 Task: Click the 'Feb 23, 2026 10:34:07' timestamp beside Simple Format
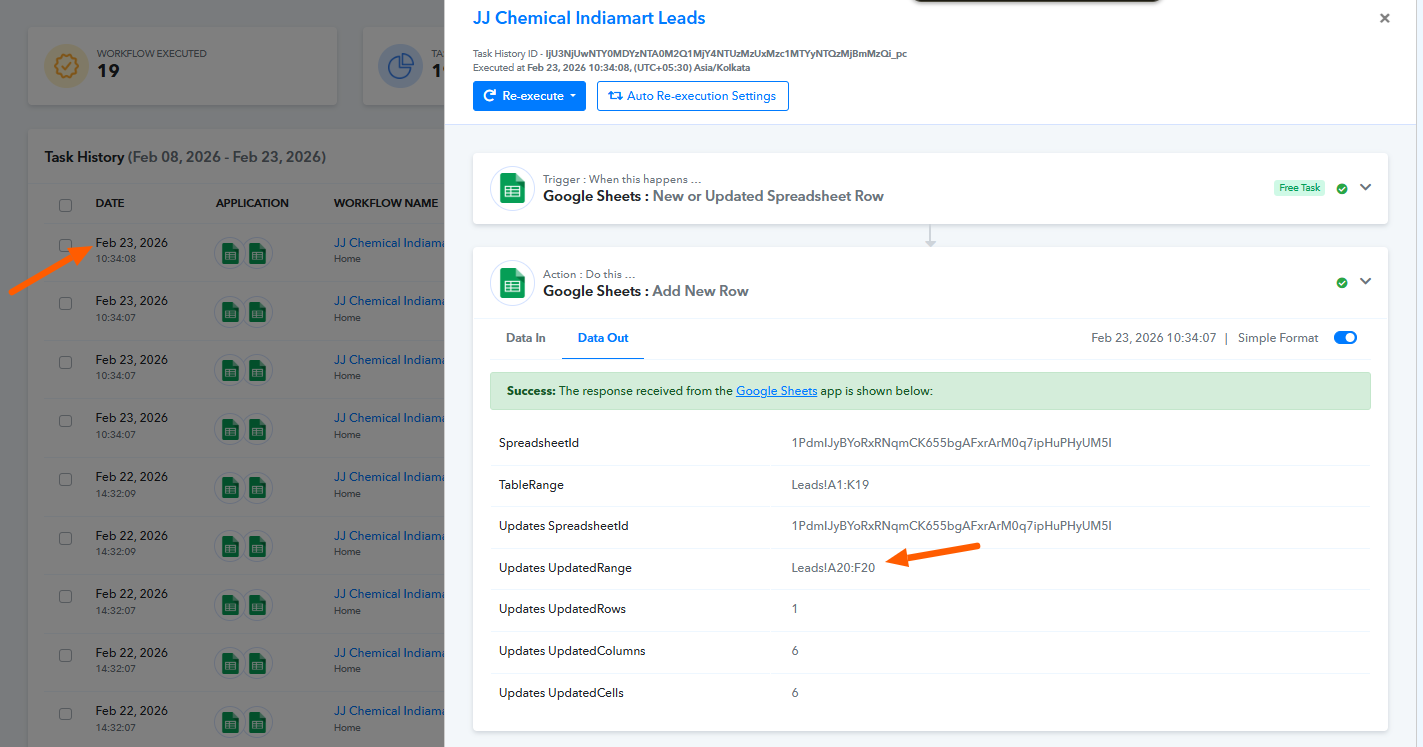(1154, 338)
